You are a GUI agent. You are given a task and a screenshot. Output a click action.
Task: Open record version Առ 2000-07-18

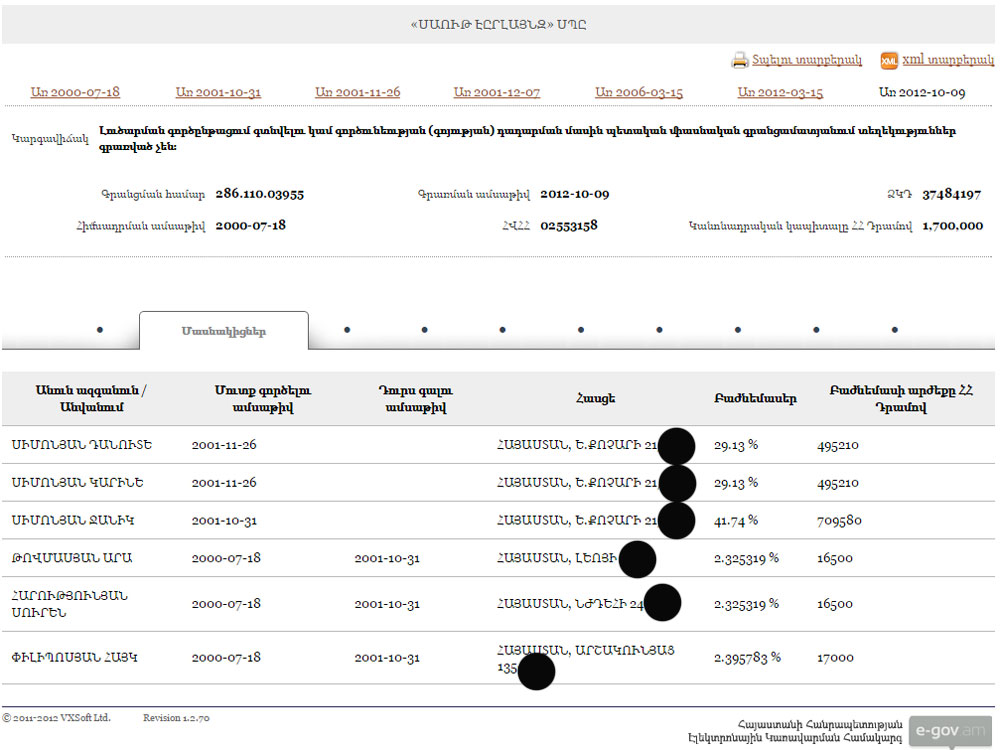coord(75,92)
